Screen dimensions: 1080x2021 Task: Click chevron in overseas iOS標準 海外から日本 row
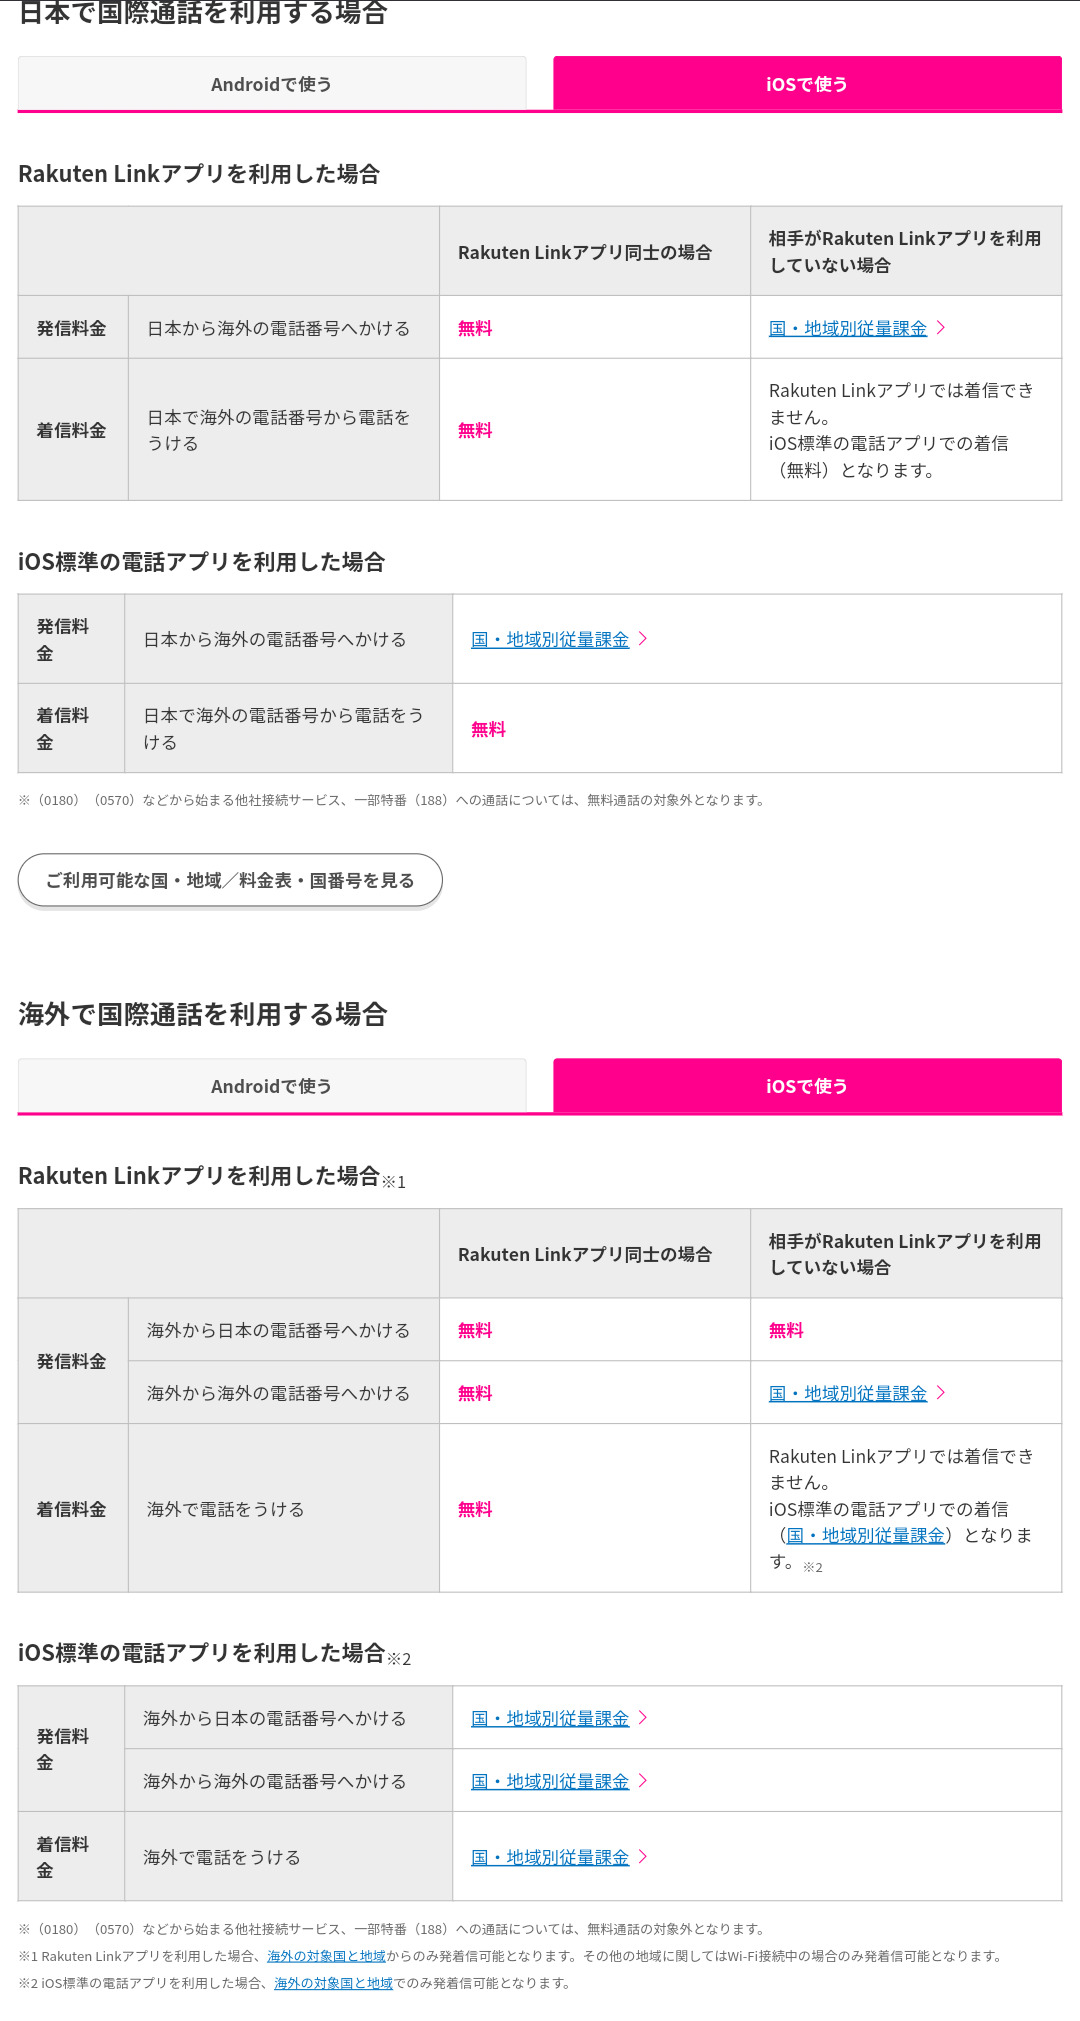pos(643,1718)
